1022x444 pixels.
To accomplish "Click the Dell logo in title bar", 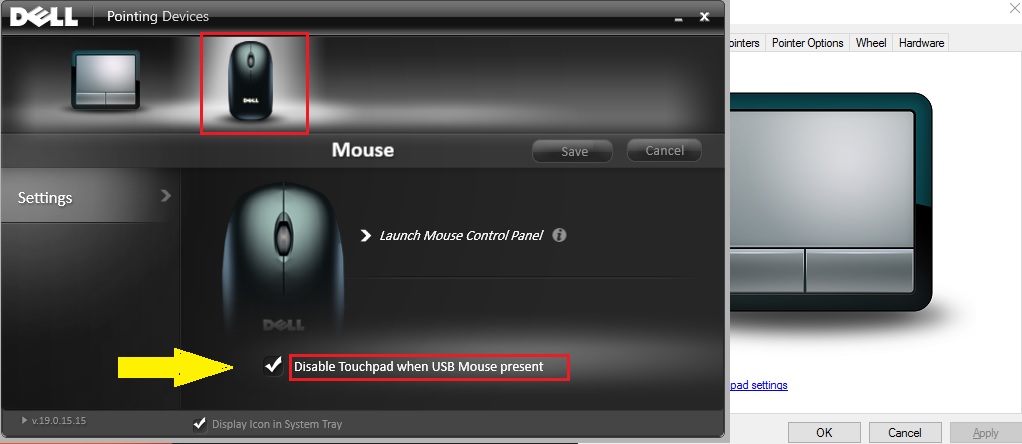I will click(44, 16).
